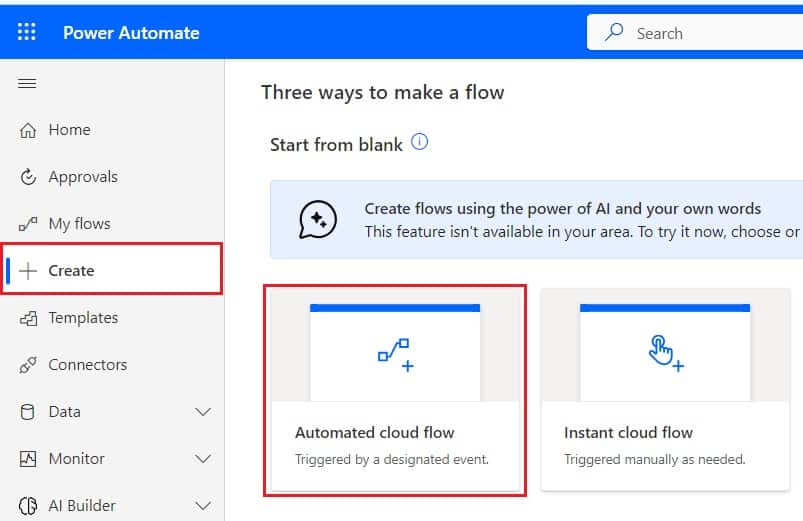Click 'Triggered by a designated event.' text
The image size is (803, 521).
(x=392, y=460)
